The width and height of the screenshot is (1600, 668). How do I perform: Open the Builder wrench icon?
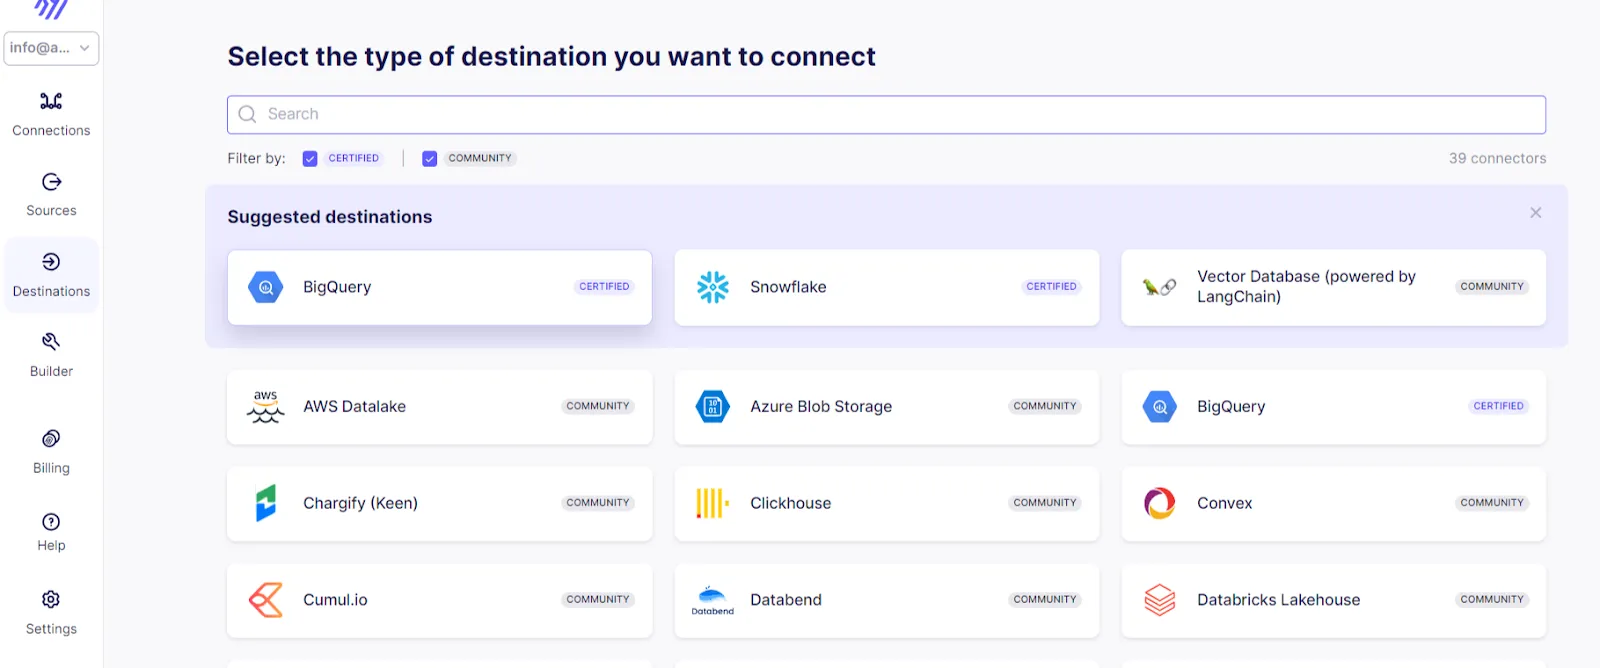click(51, 342)
